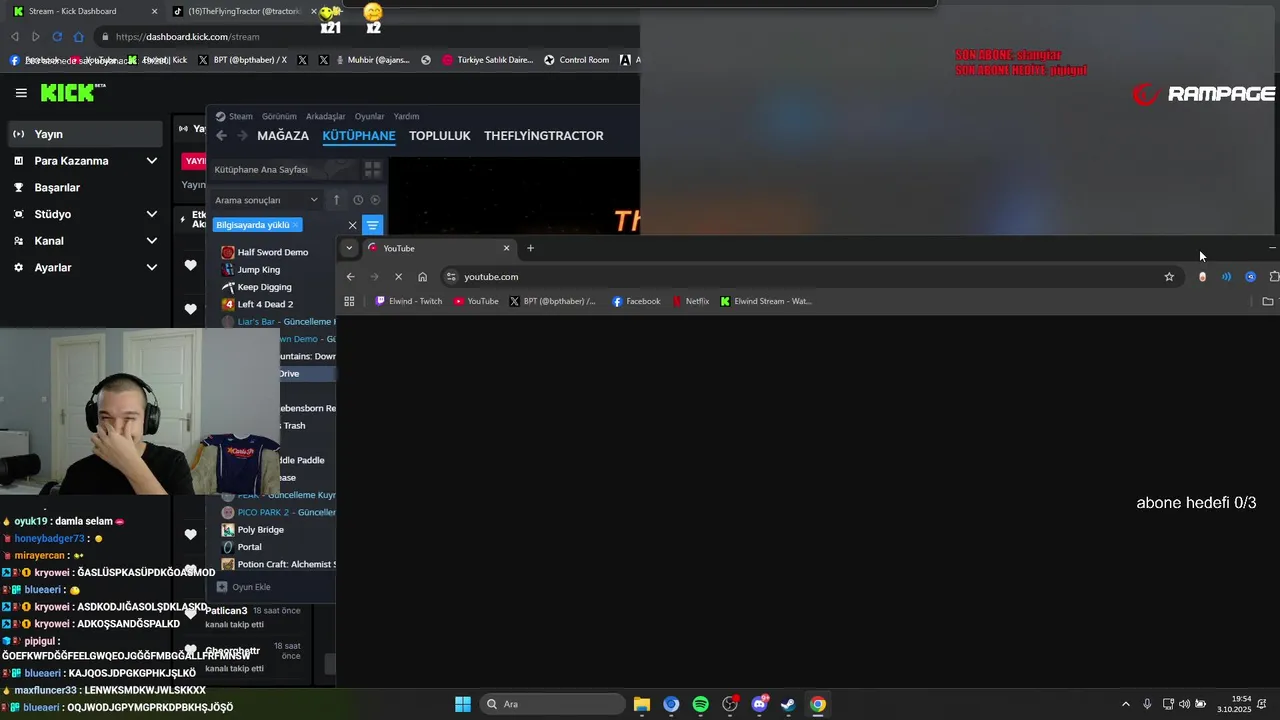Click Oyun Ekle in Steam
This screenshot has width=1280, height=720.
click(x=243, y=587)
